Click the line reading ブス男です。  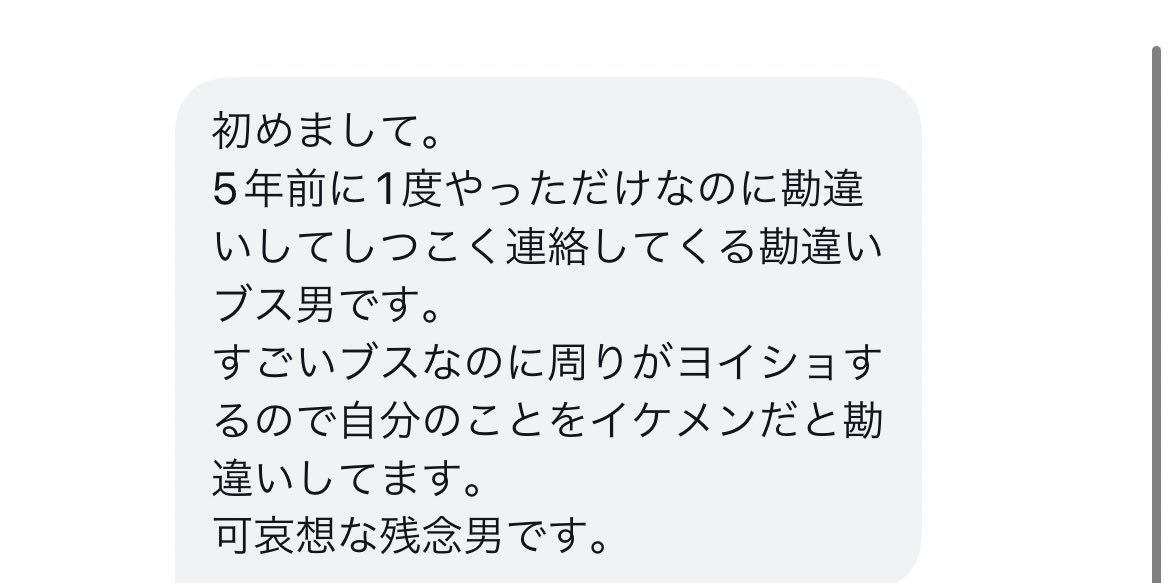pyautogui.click(x=329, y=304)
